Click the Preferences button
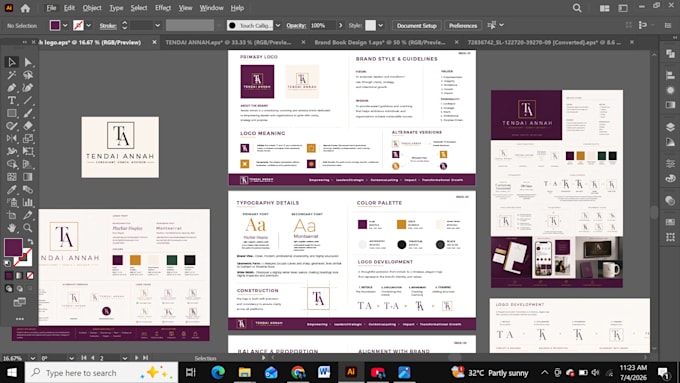The image size is (680, 383). (x=463, y=26)
